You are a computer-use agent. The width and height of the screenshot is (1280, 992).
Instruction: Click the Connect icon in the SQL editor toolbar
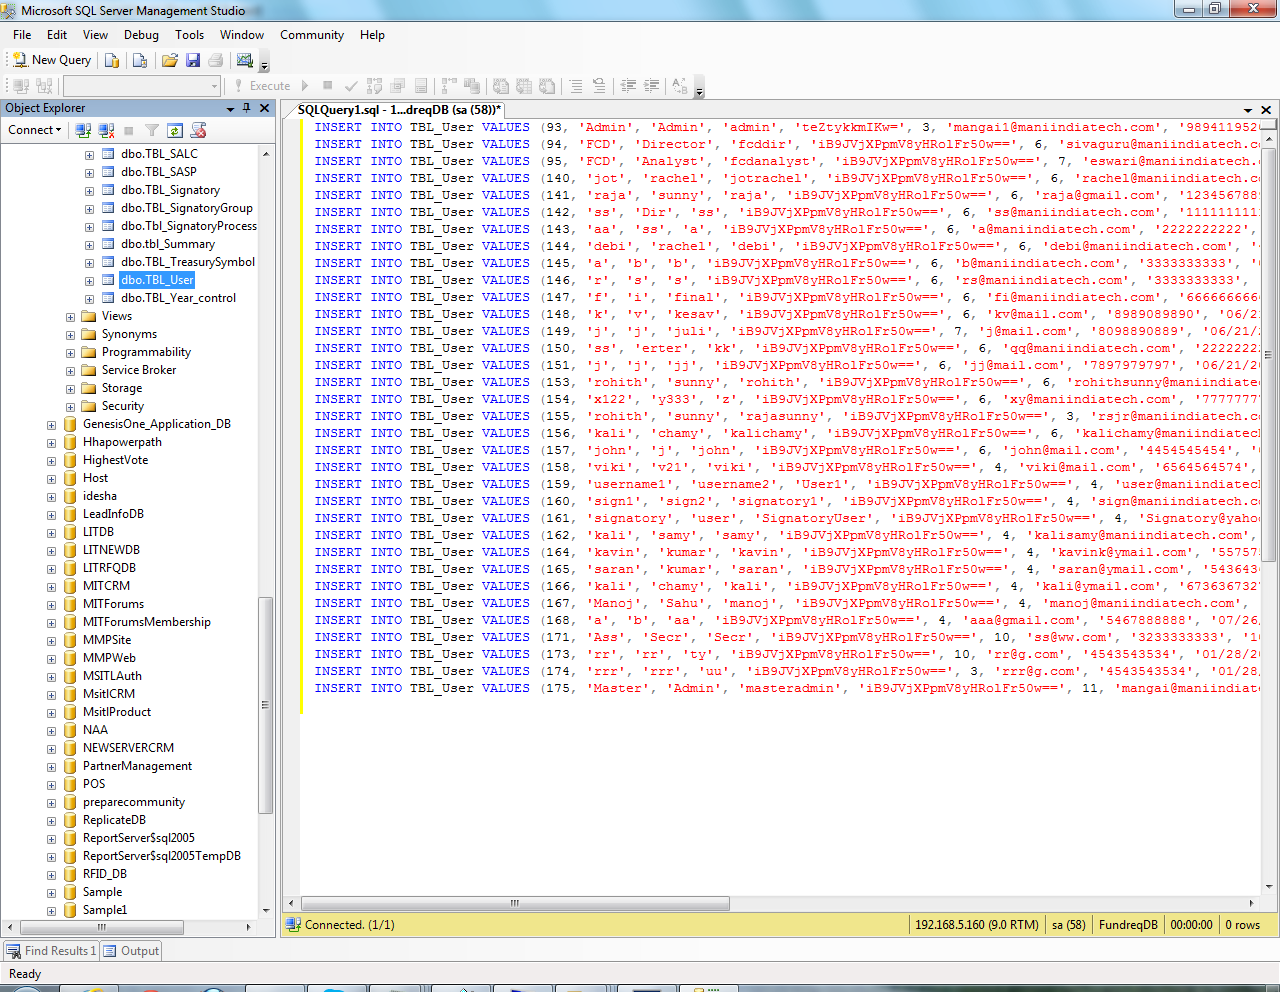coord(21,86)
